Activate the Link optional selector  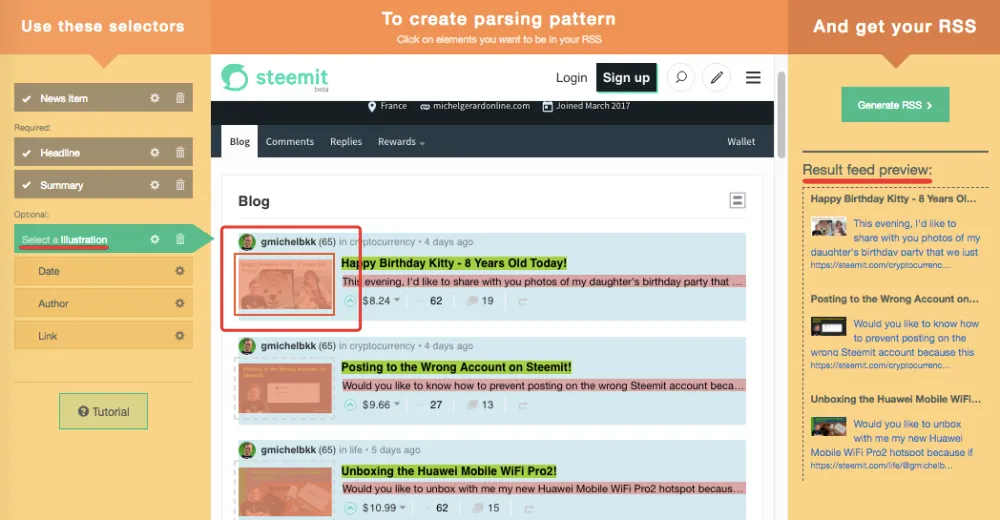(x=103, y=336)
